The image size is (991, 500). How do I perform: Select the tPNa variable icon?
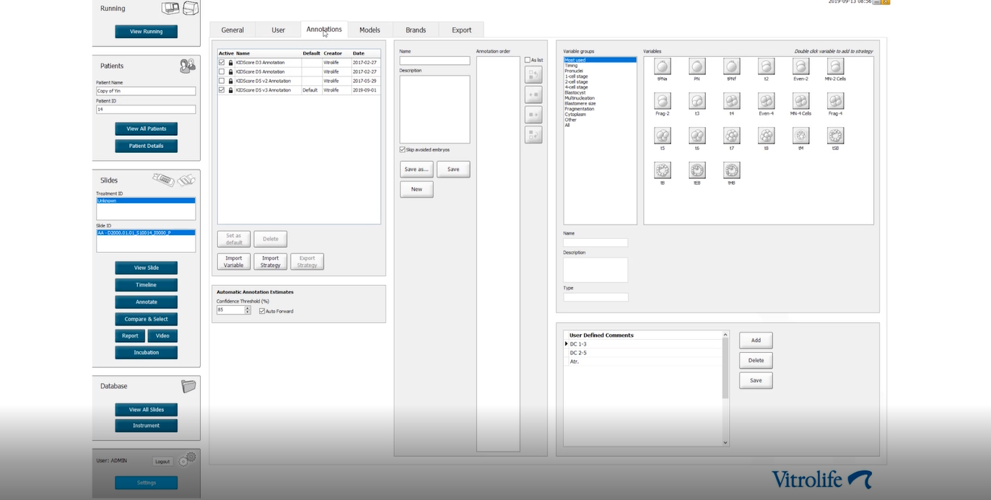[662, 66]
